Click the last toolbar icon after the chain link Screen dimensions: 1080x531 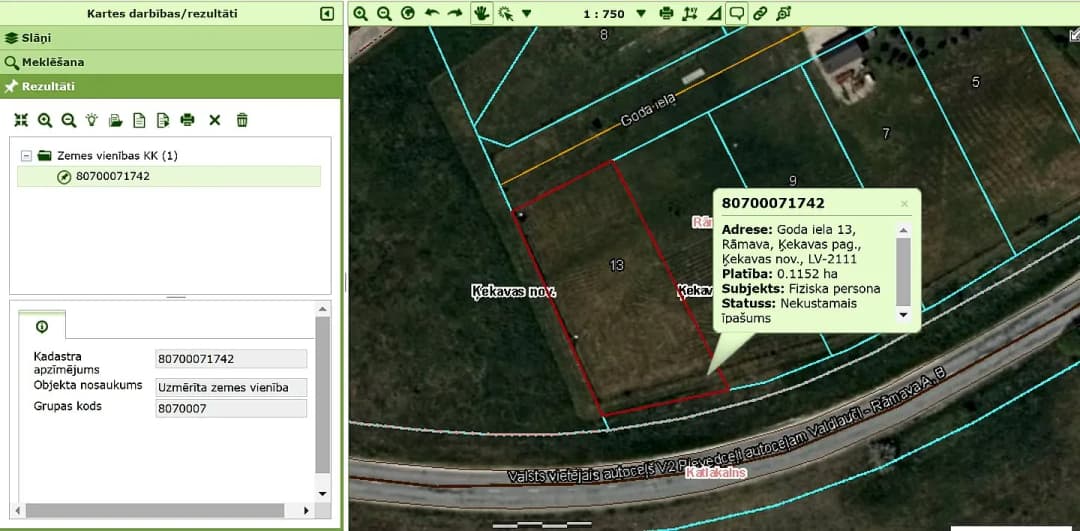784,13
